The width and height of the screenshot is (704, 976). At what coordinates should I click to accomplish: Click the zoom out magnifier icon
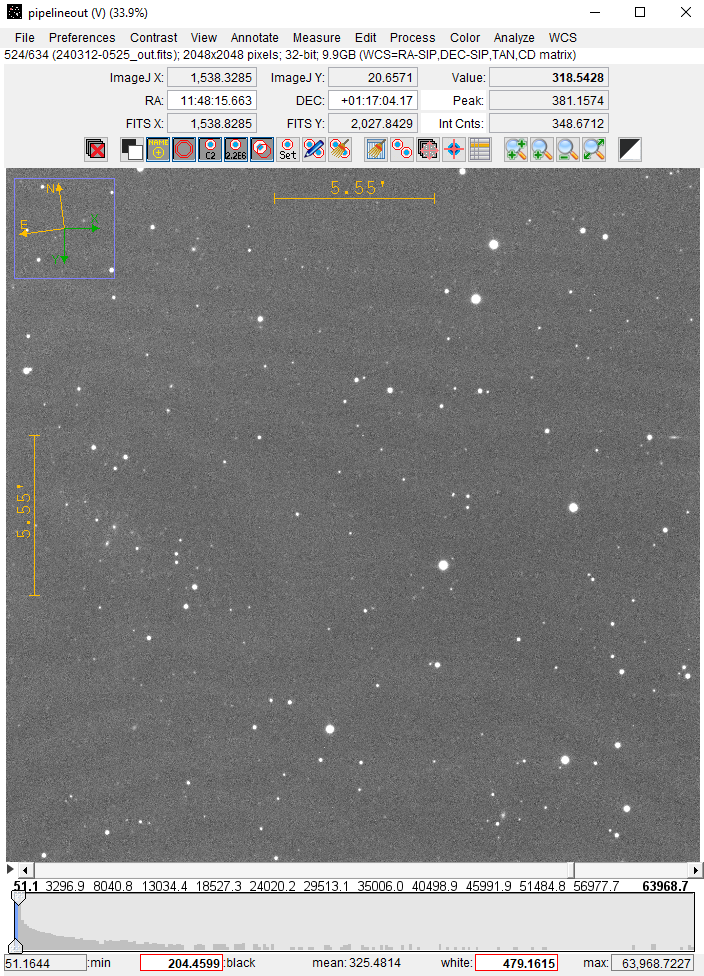coord(568,150)
